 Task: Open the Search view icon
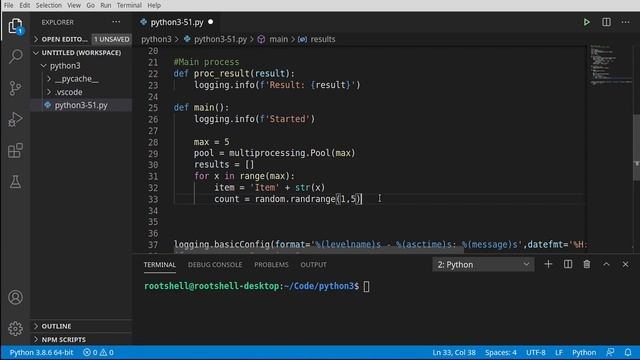pyautogui.click(x=16, y=56)
